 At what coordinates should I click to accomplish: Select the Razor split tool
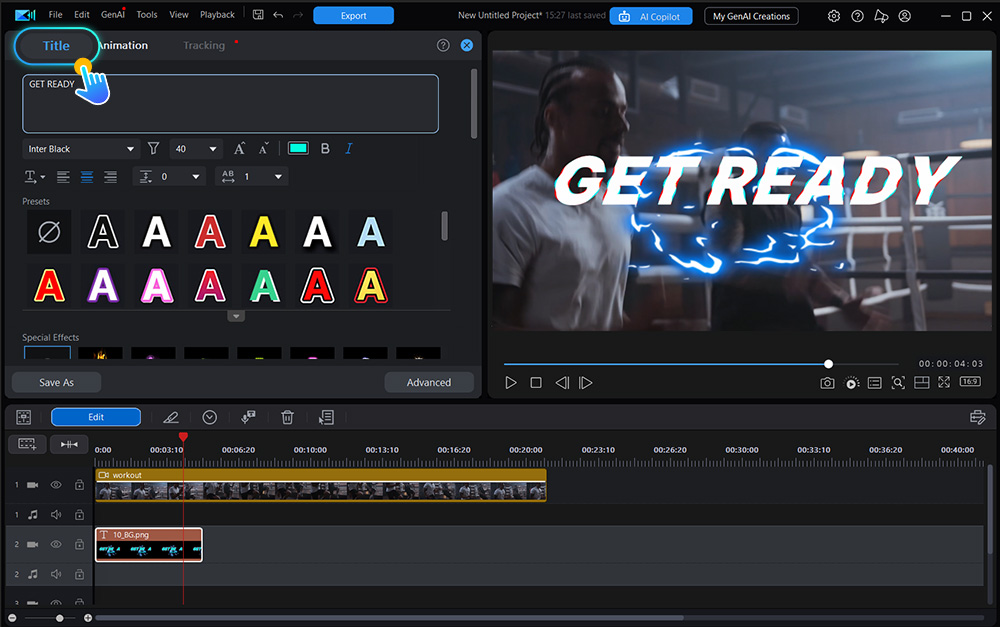click(170, 417)
